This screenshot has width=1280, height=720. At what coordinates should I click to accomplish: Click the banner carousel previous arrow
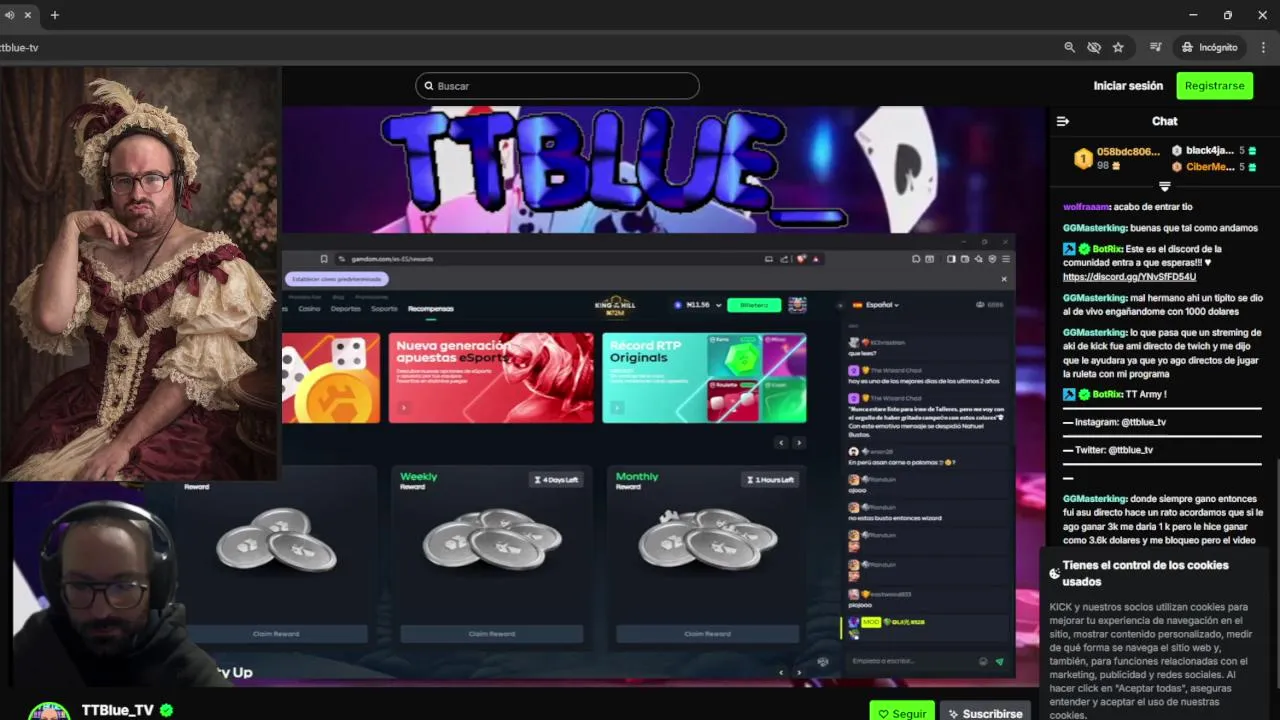pyautogui.click(x=782, y=443)
